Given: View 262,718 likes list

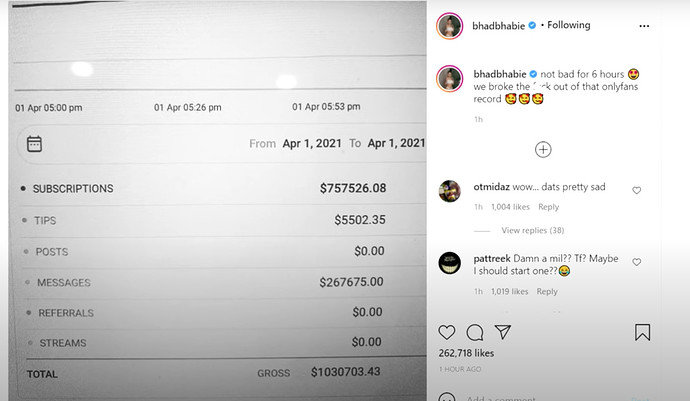Looking at the screenshot, I should point(468,353).
